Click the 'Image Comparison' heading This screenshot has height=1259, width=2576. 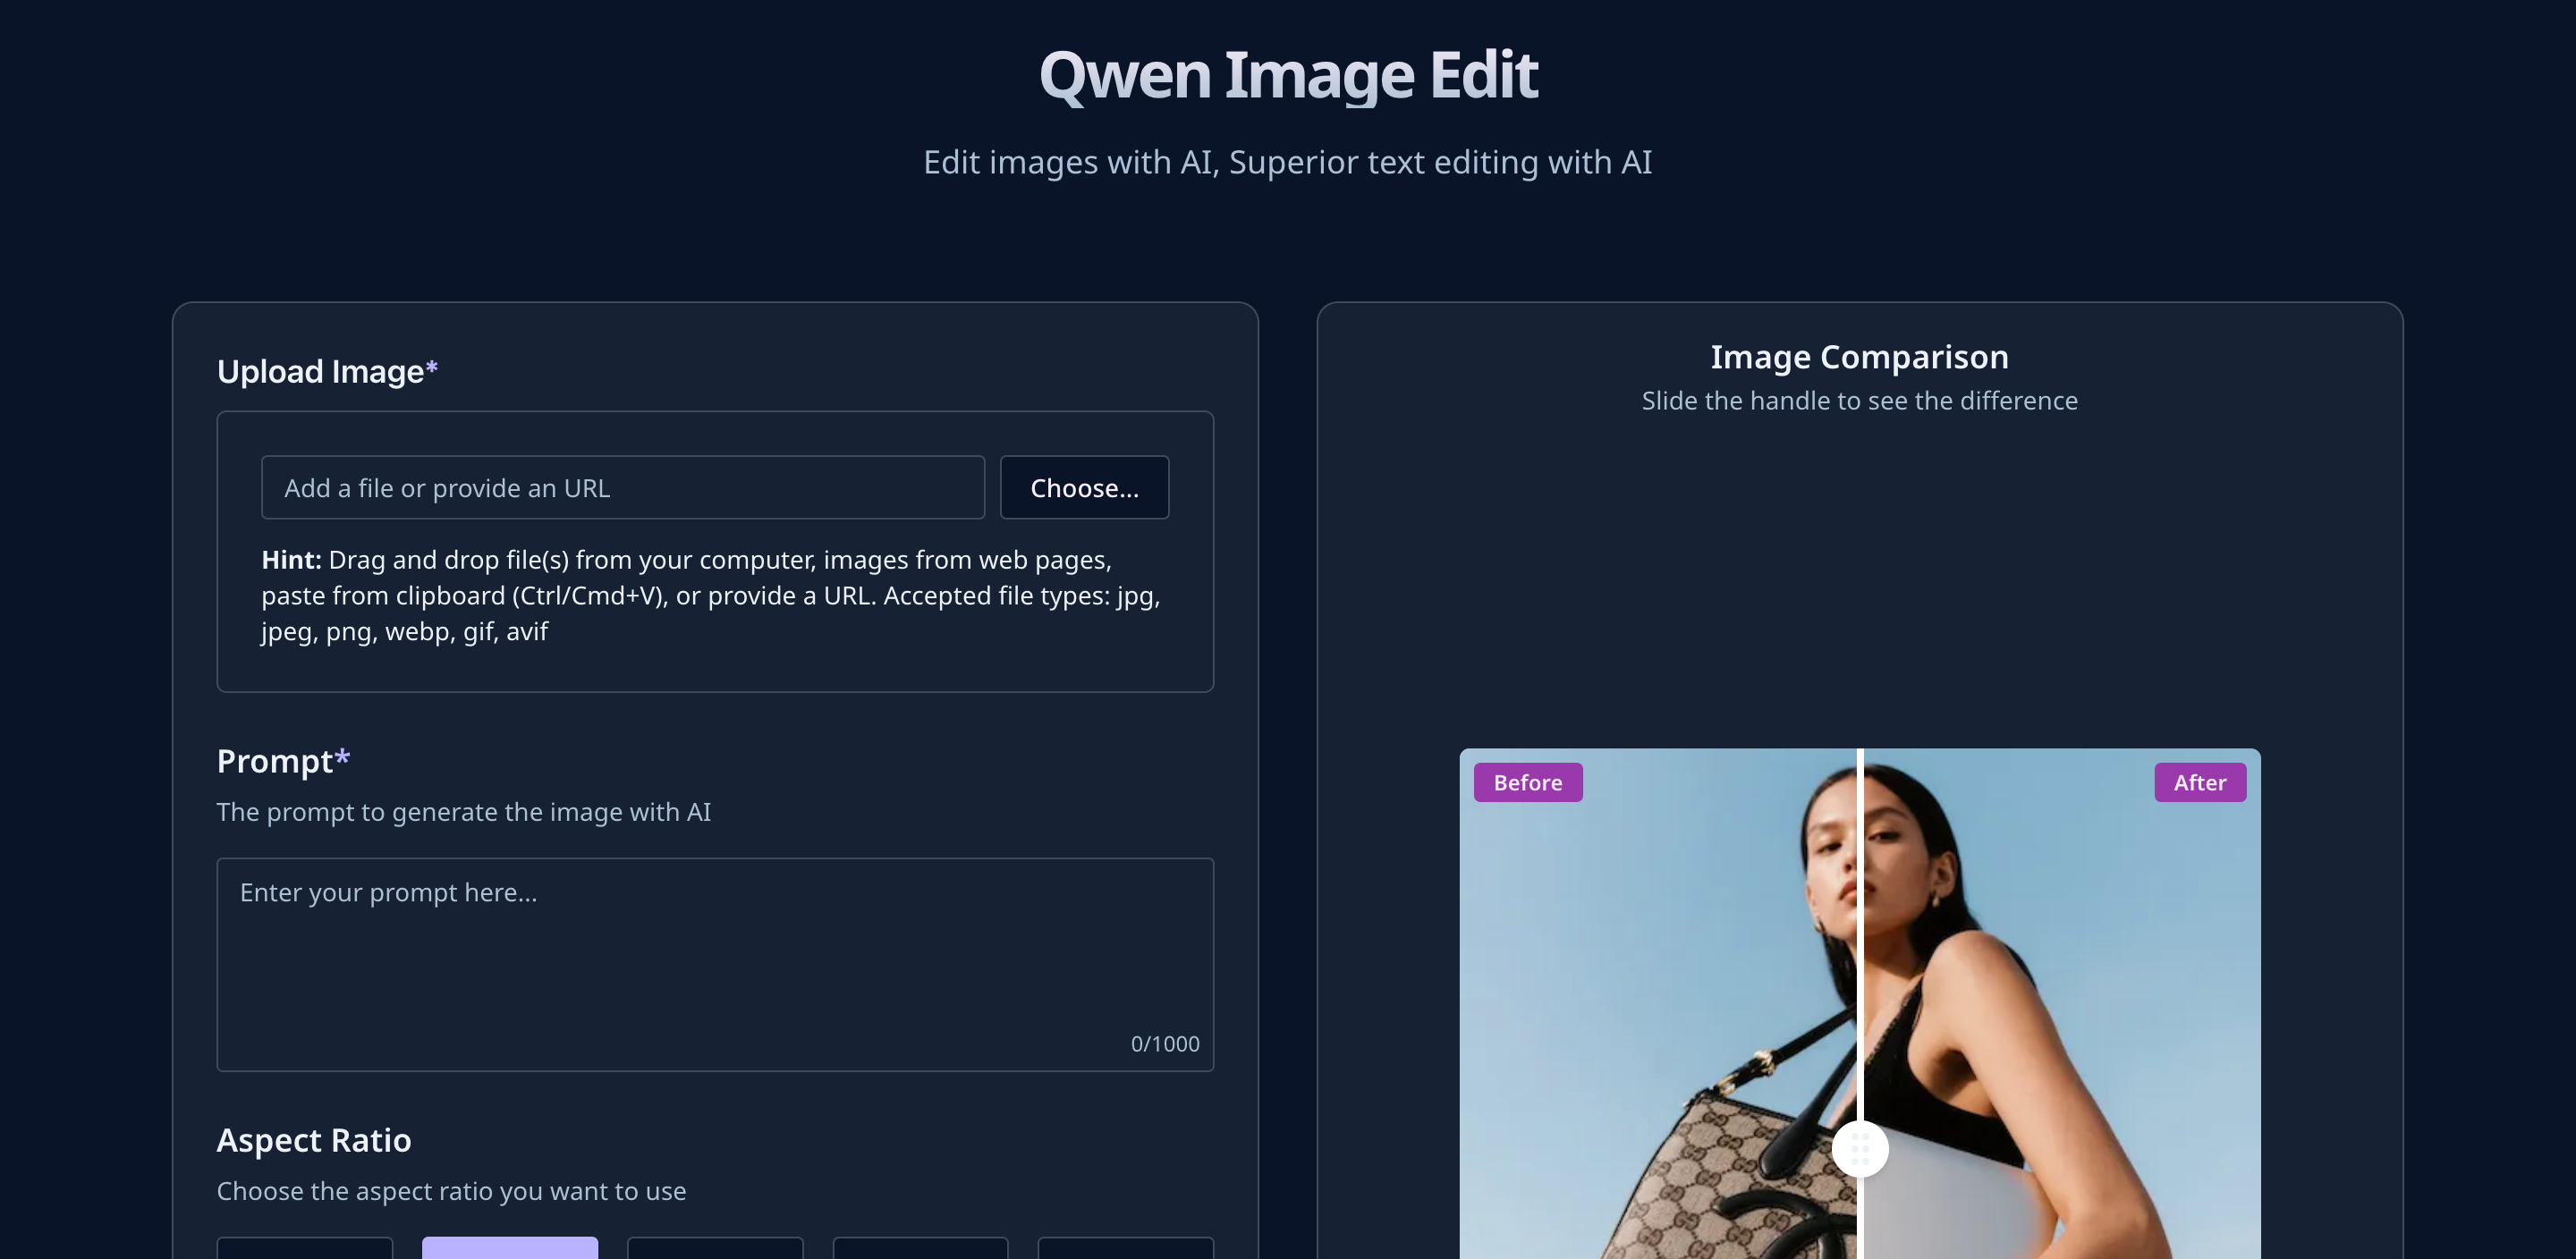point(1858,357)
